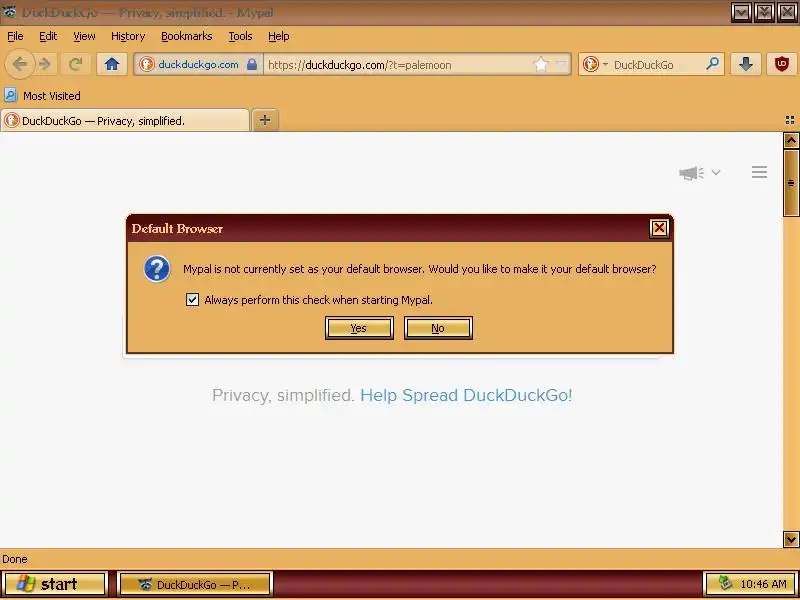Click the Privacy, simplified. tagline text
Image resolution: width=800 pixels, height=600 pixels.
coord(283,395)
